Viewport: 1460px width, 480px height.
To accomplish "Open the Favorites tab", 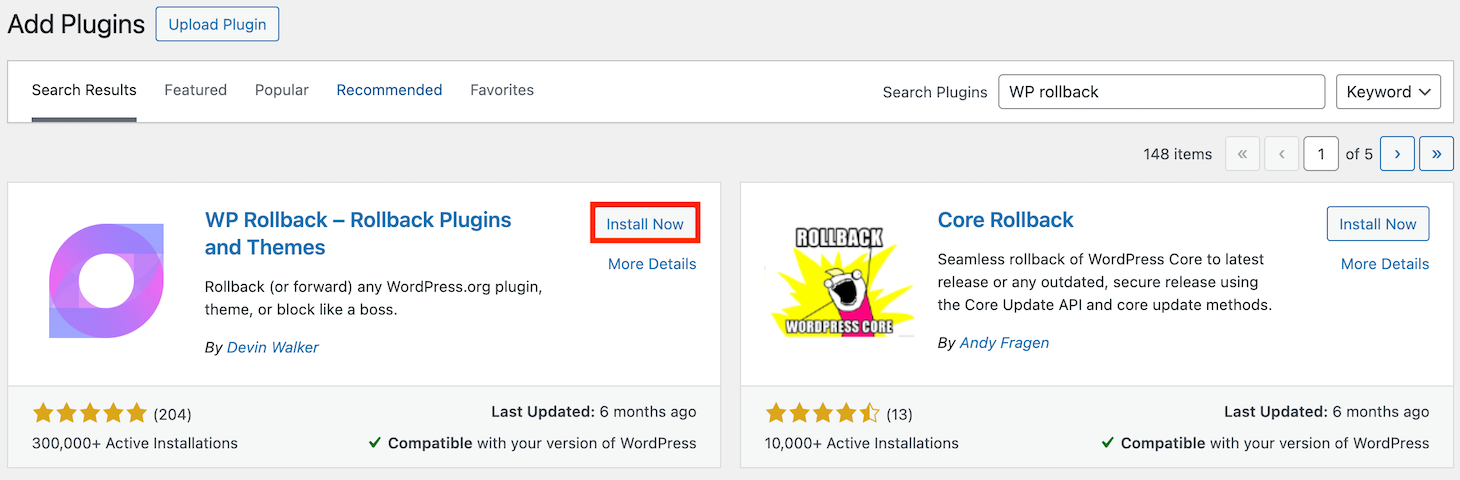I will (502, 90).
